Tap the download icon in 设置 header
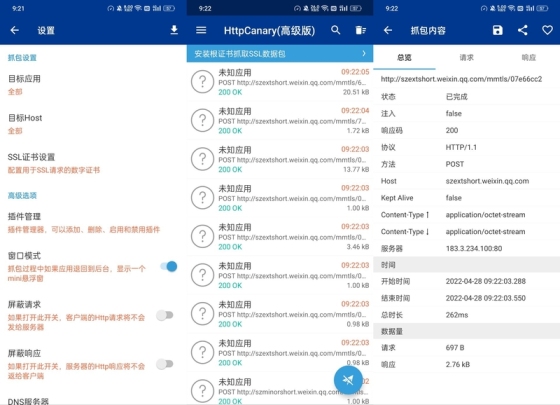The image size is (560, 405). [x=174, y=30]
